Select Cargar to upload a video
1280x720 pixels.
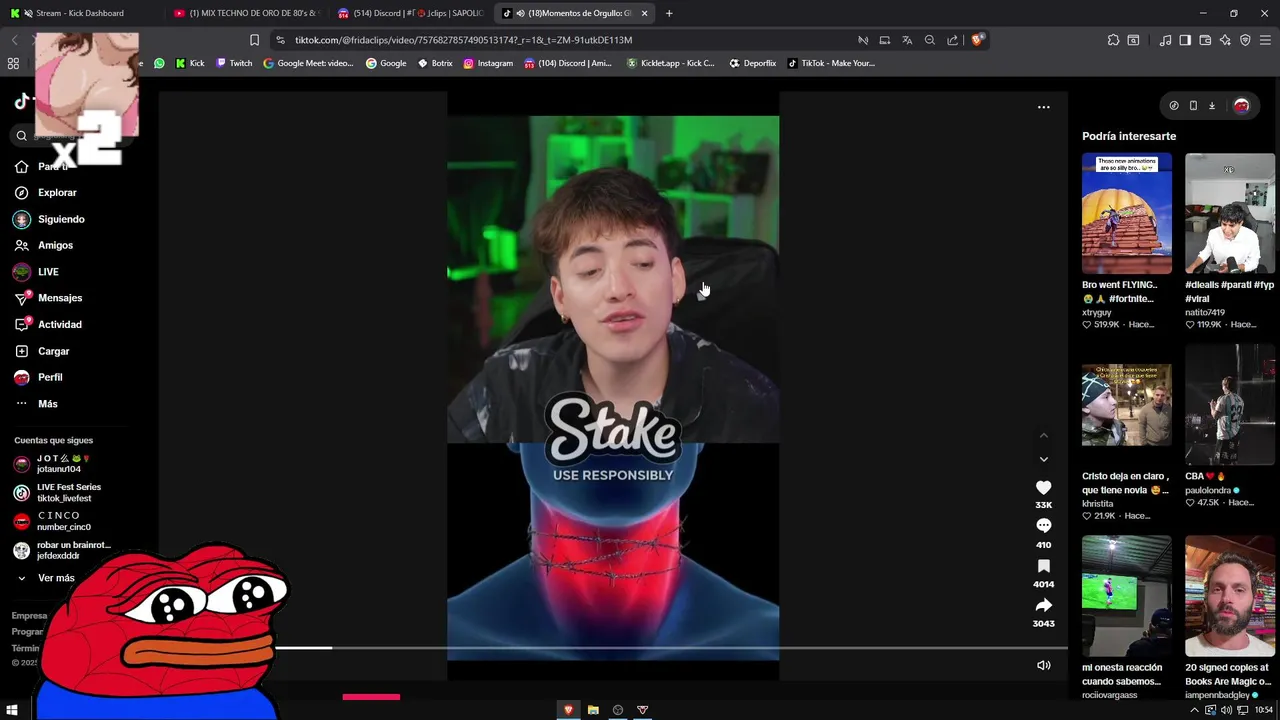pyautogui.click(x=42, y=351)
